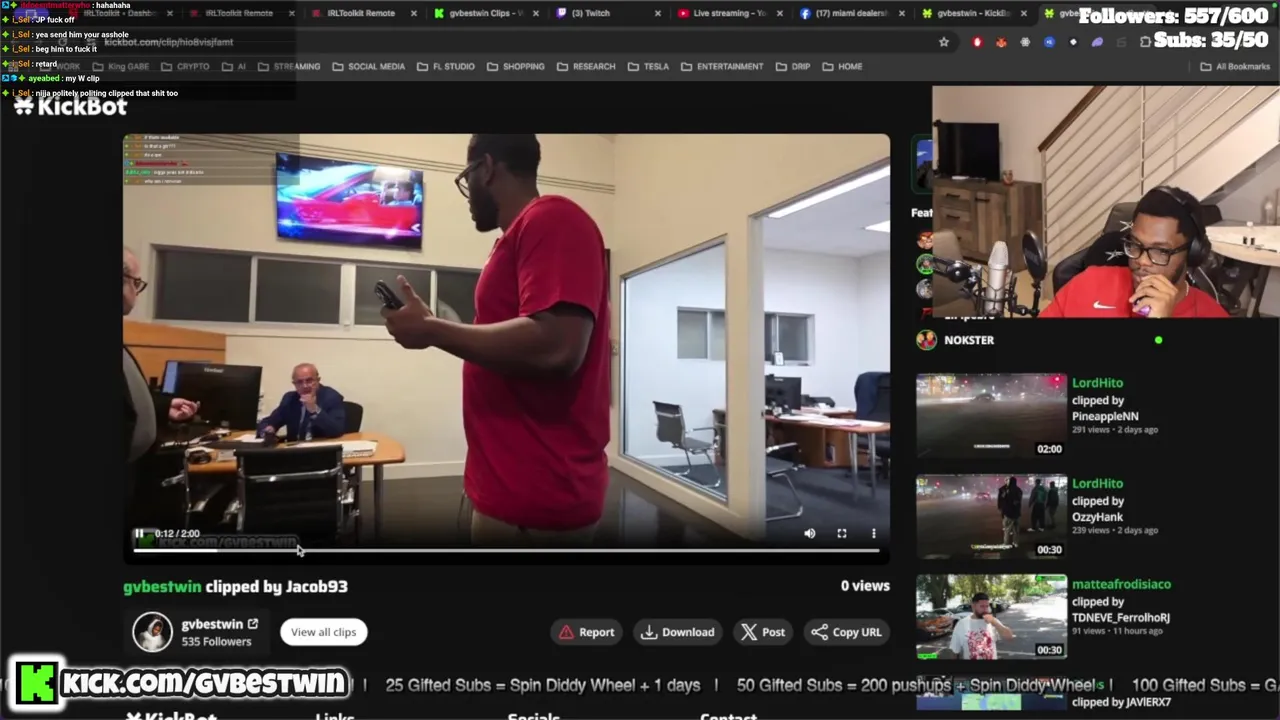Click the warning triangle icon on Report

tap(566, 632)
